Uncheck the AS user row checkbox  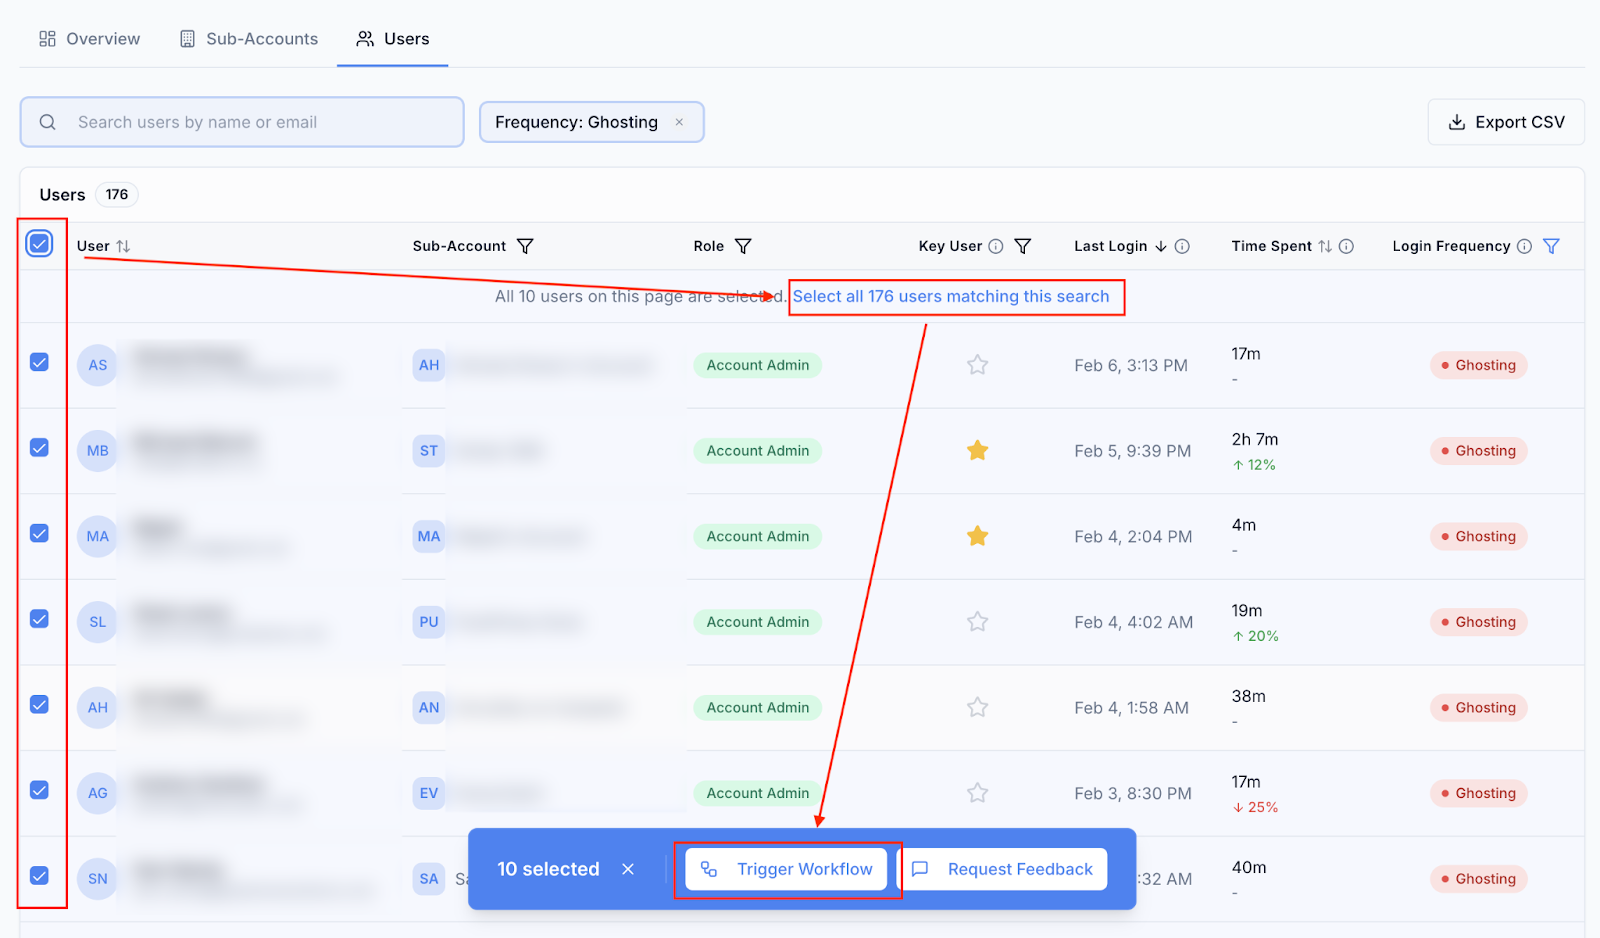[x=39, y=362]
